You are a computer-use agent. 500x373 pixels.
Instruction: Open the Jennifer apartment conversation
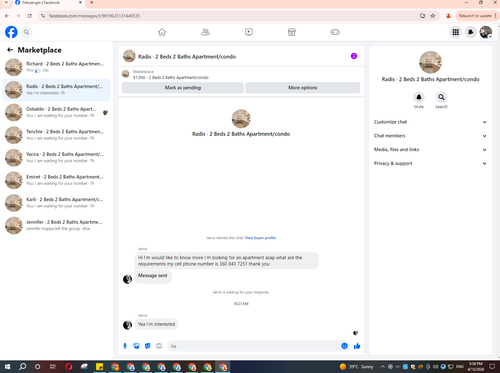pos(56,226)
